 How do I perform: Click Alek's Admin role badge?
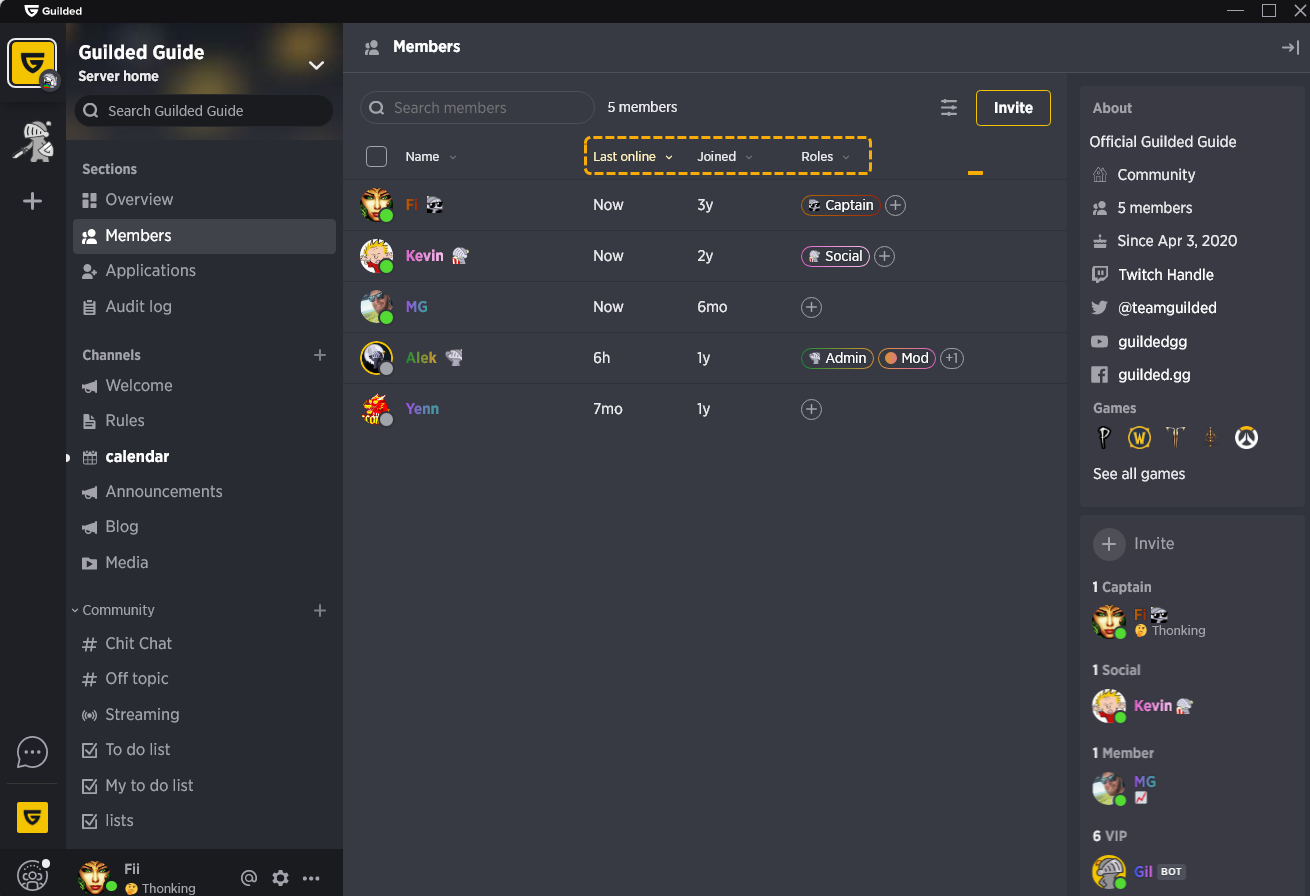tap(837, 358)
